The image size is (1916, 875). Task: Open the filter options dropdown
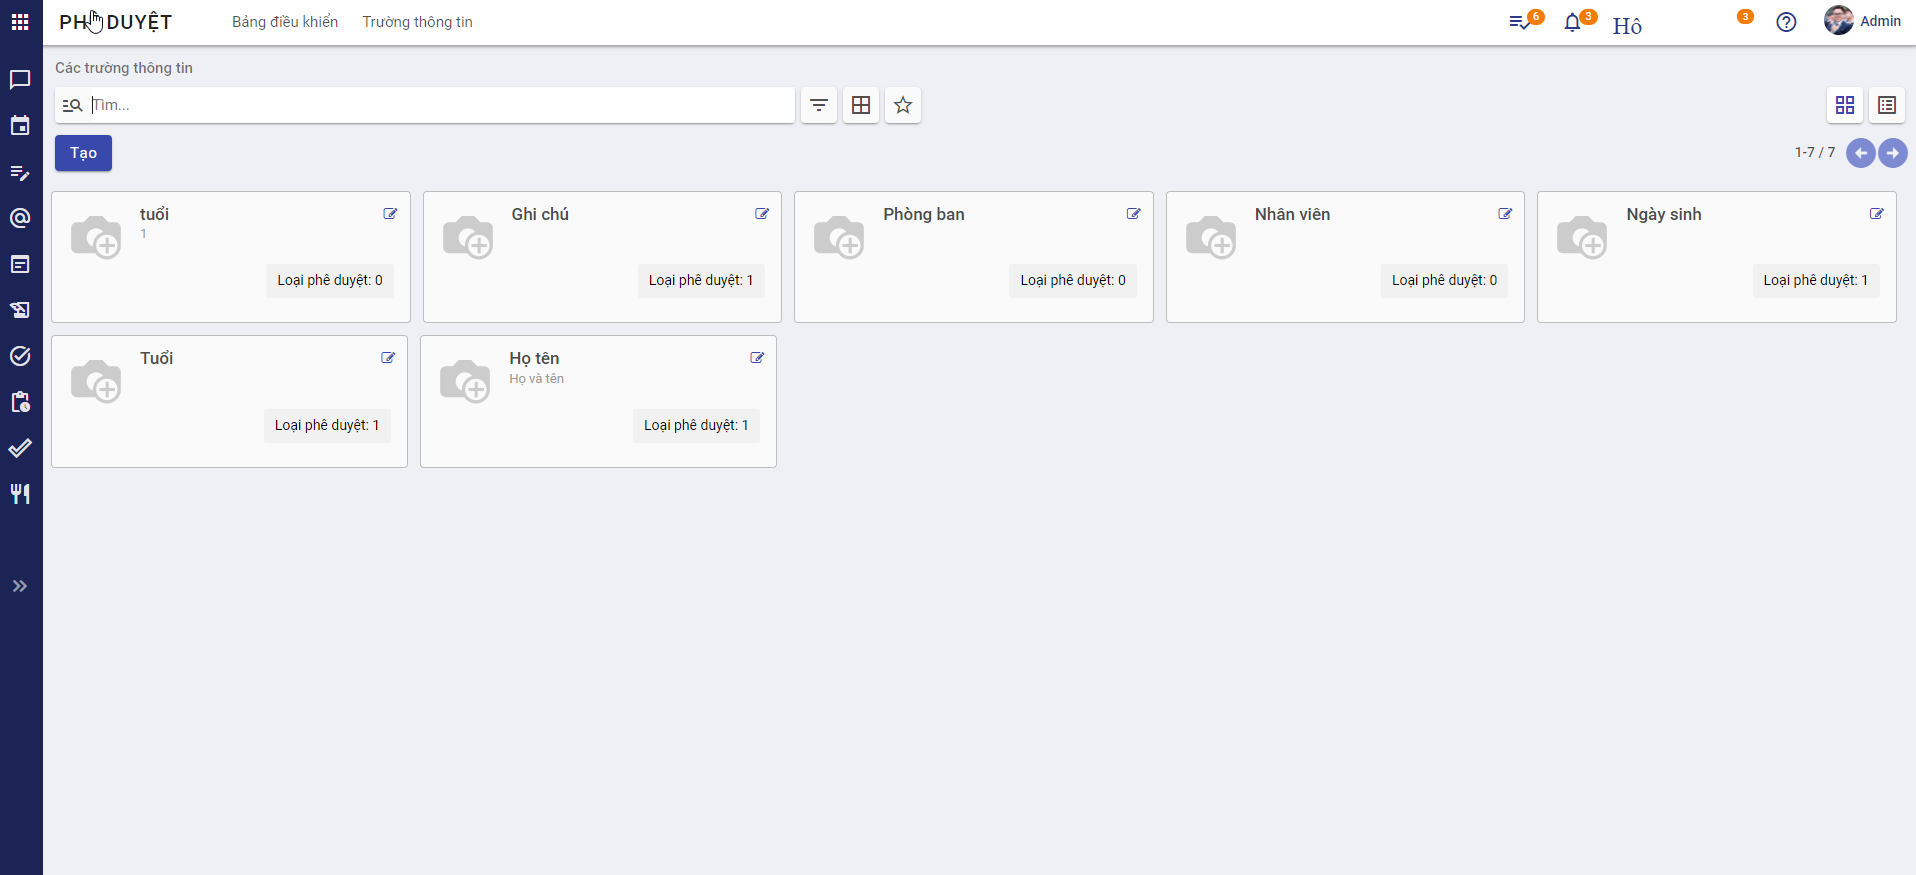coord(819,105)
